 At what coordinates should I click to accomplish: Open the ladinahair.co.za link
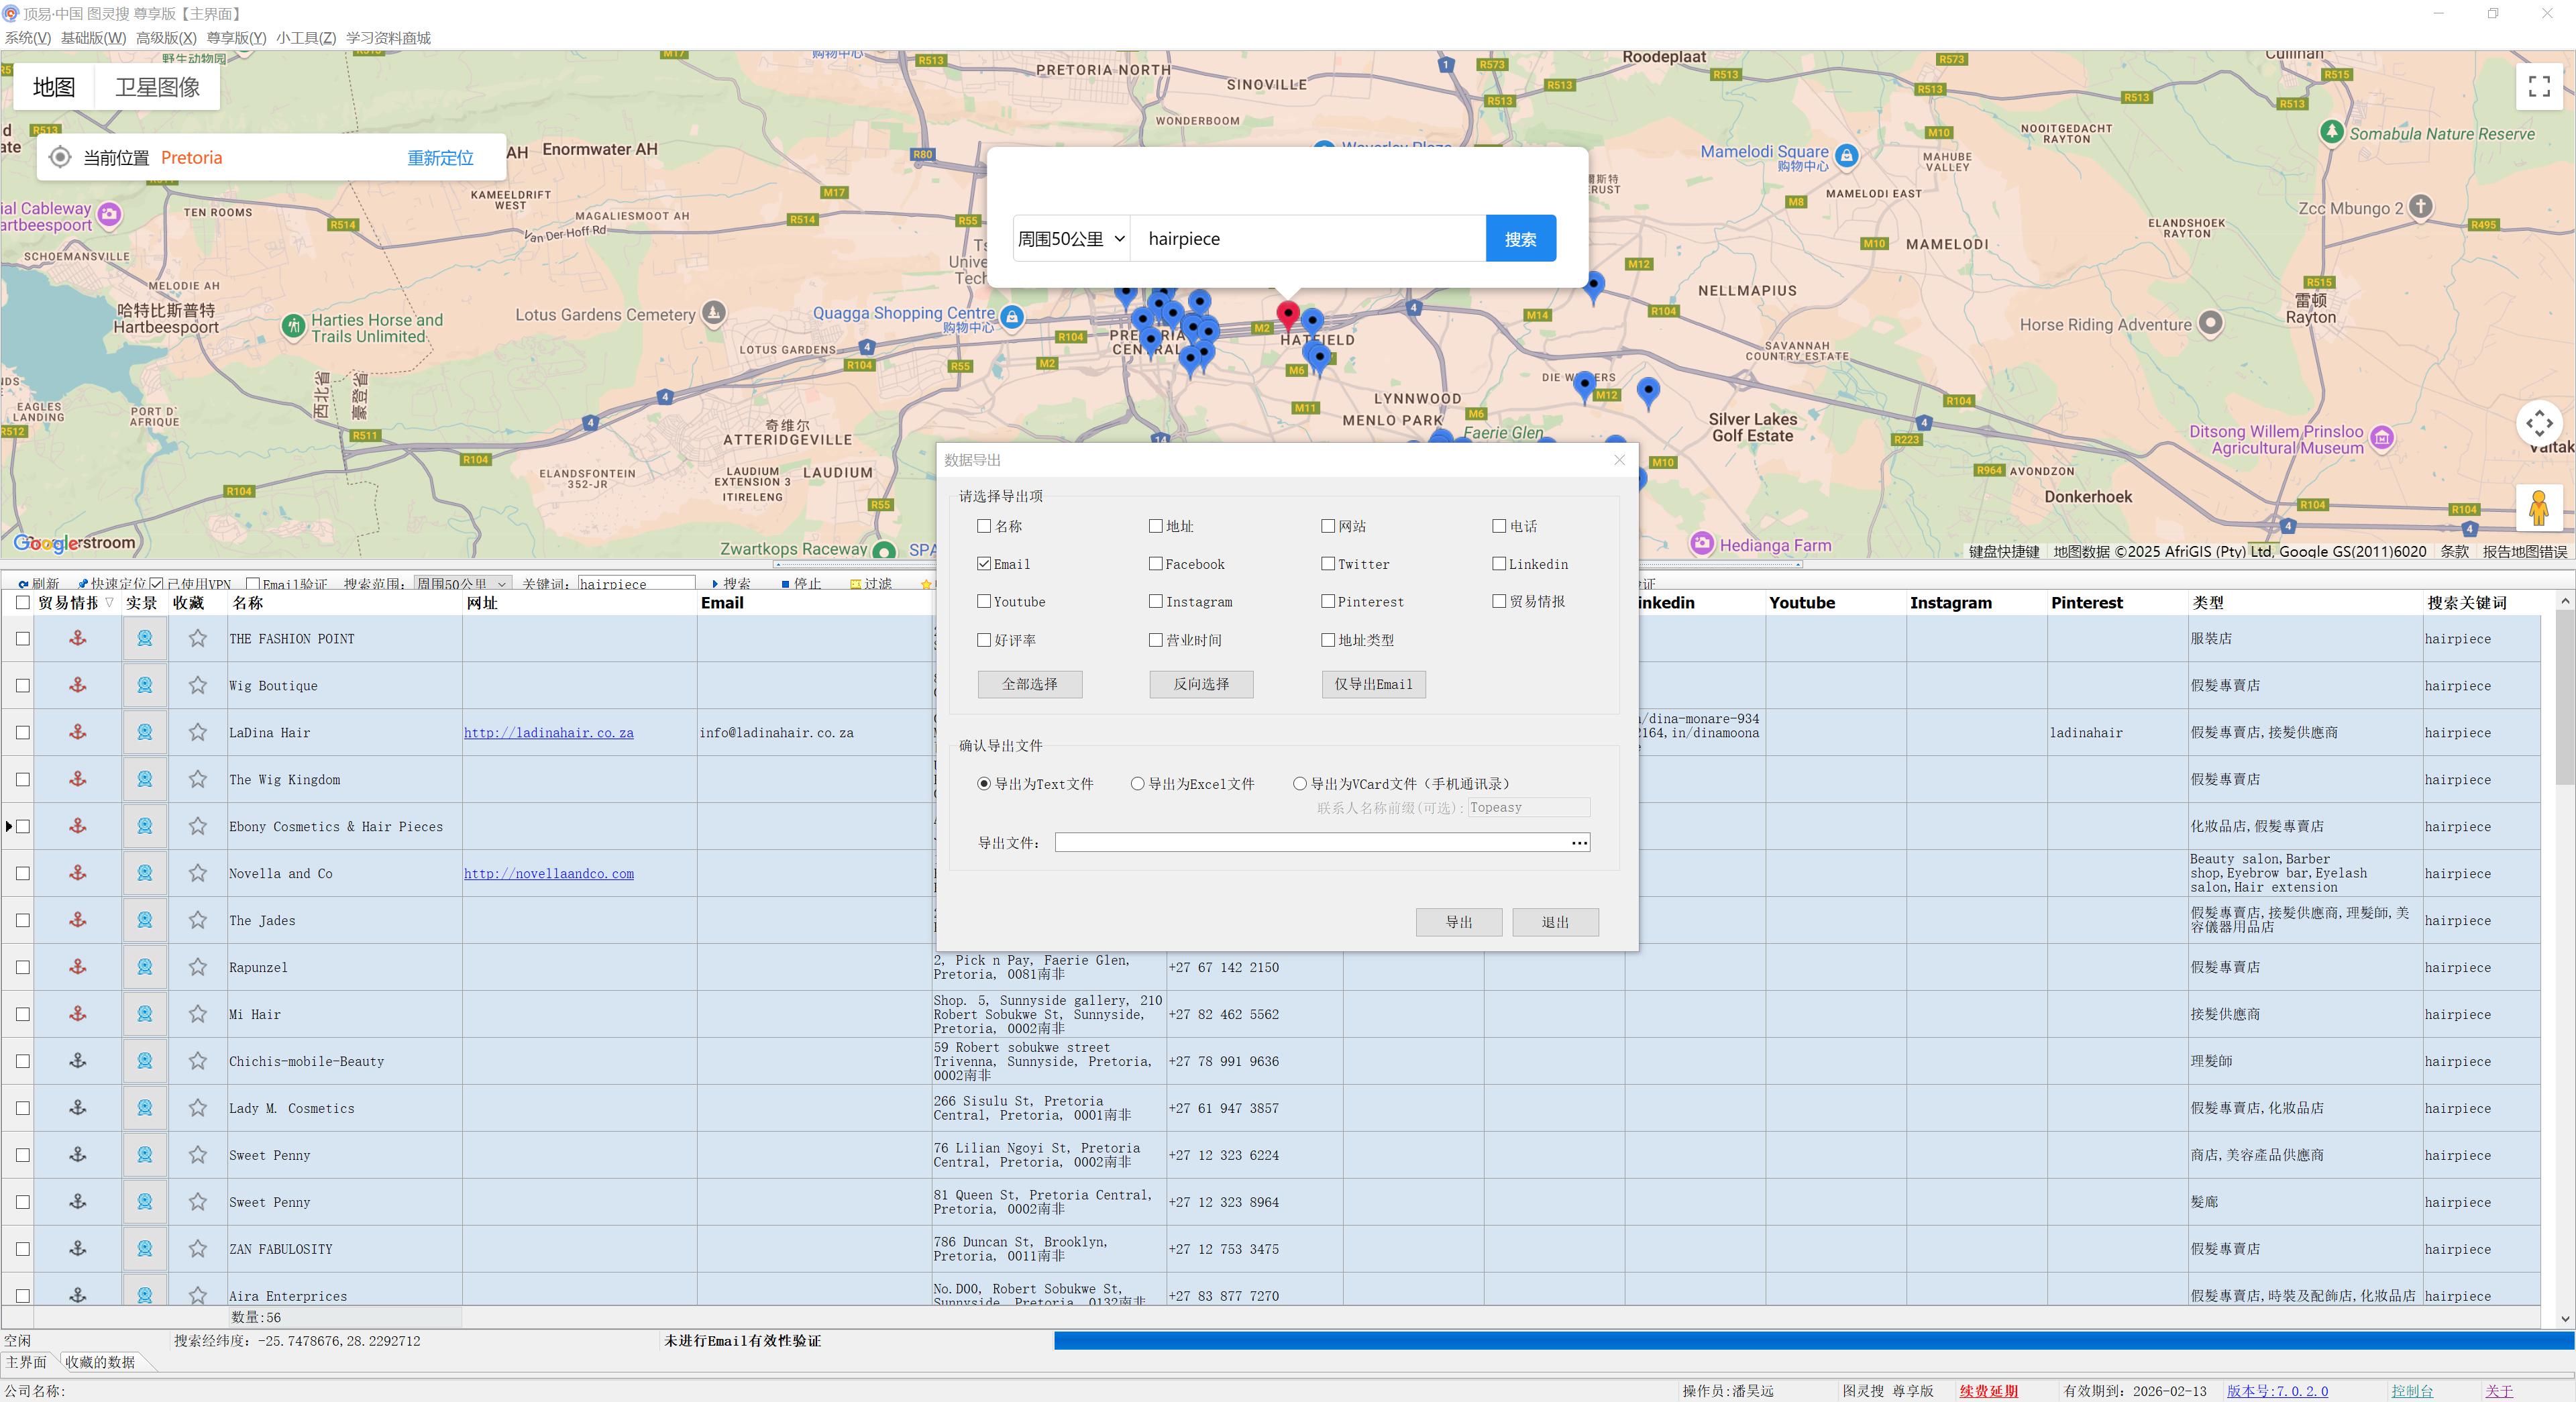tap(548, 732)
